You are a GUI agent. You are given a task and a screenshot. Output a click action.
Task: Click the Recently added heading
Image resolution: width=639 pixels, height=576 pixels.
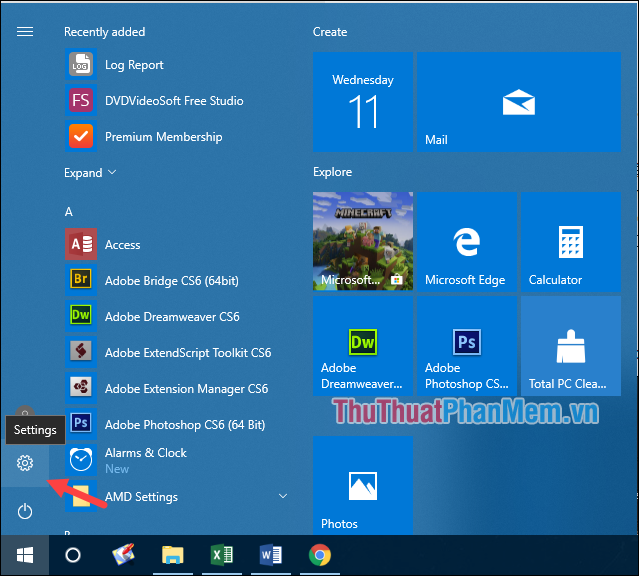click(x=104, y=32)
